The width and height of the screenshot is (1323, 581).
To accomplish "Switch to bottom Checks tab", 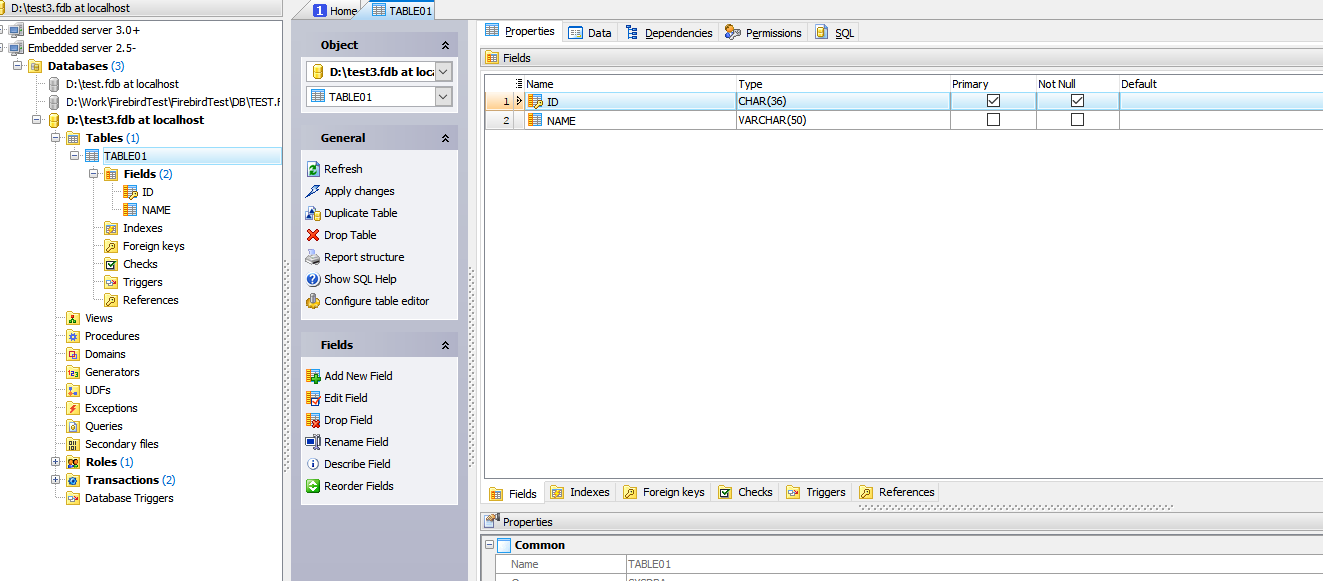I will coord(745,492).
